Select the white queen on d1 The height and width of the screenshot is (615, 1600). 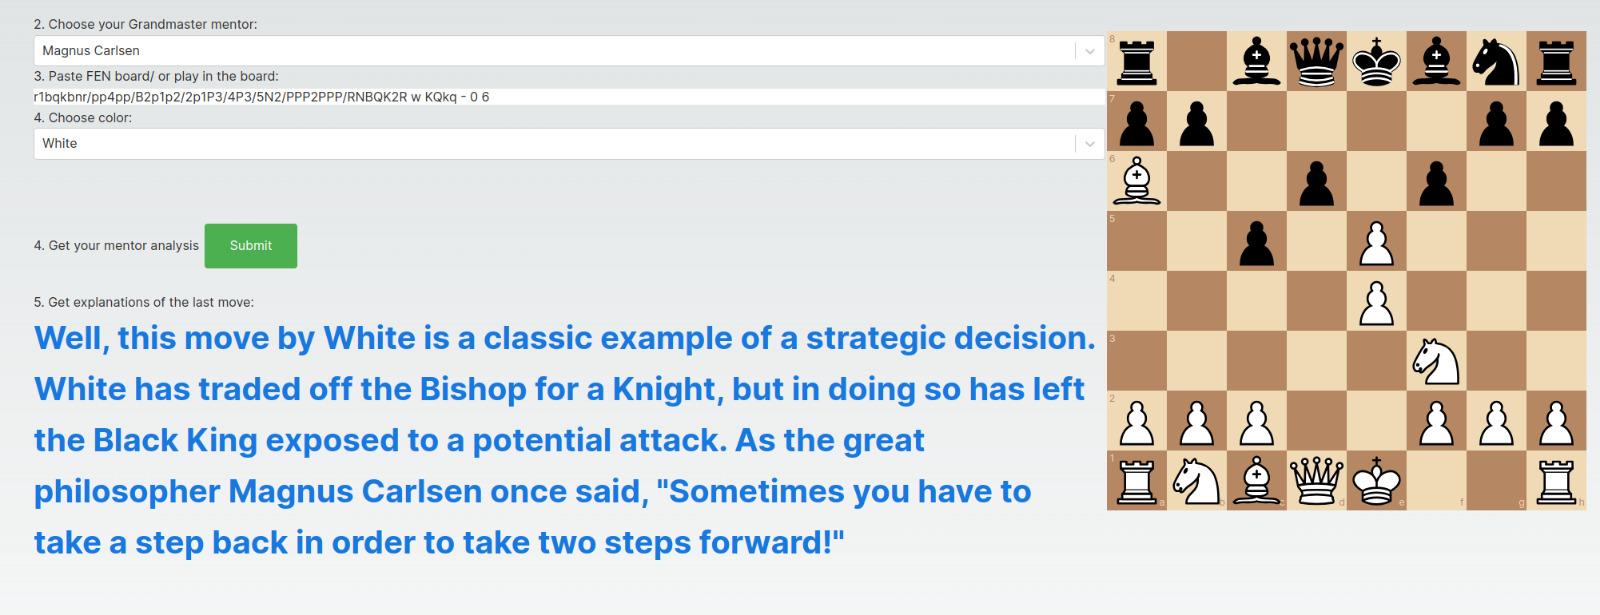1317,481
